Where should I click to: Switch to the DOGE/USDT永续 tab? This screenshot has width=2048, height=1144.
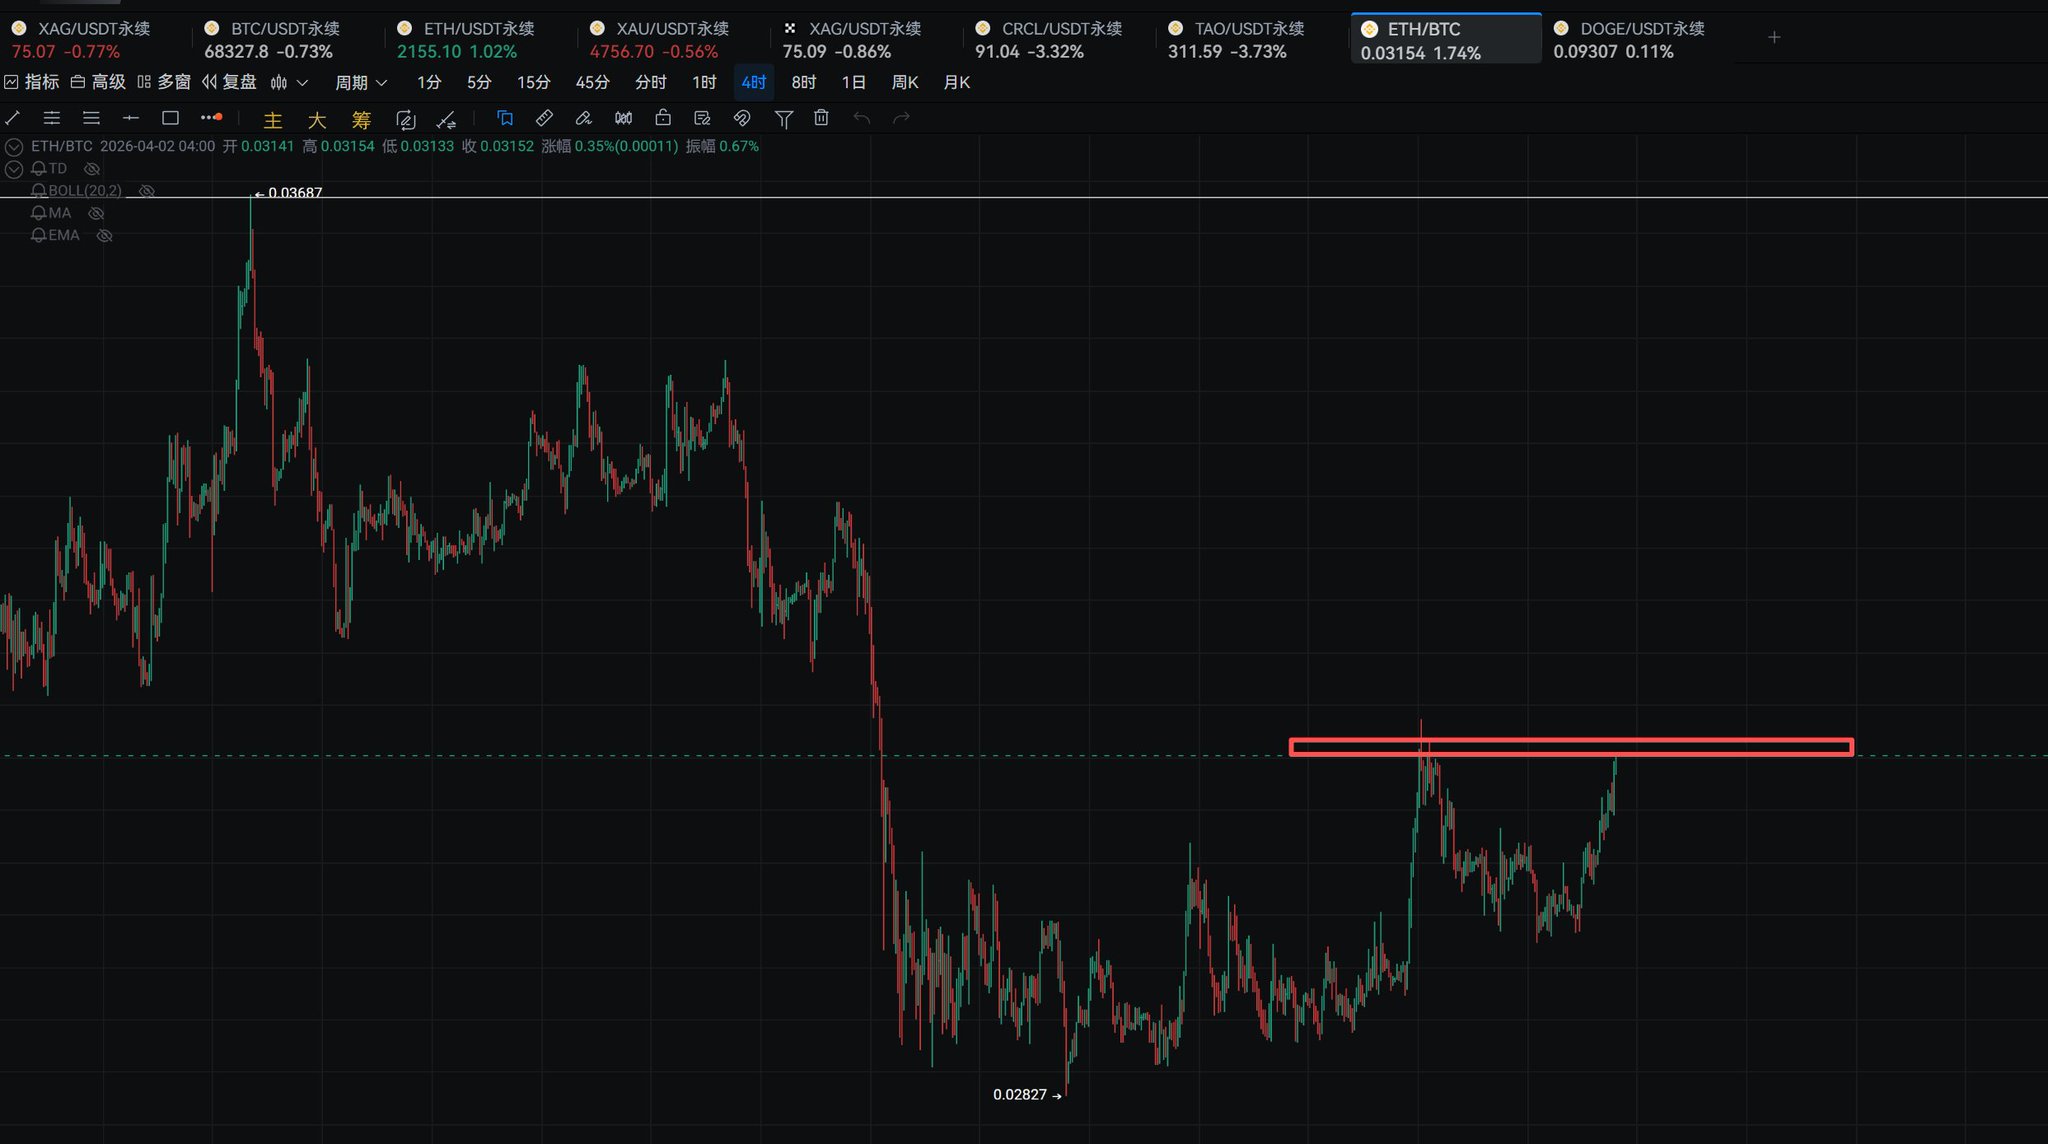pyautogui.click(x=1629, y=40)
